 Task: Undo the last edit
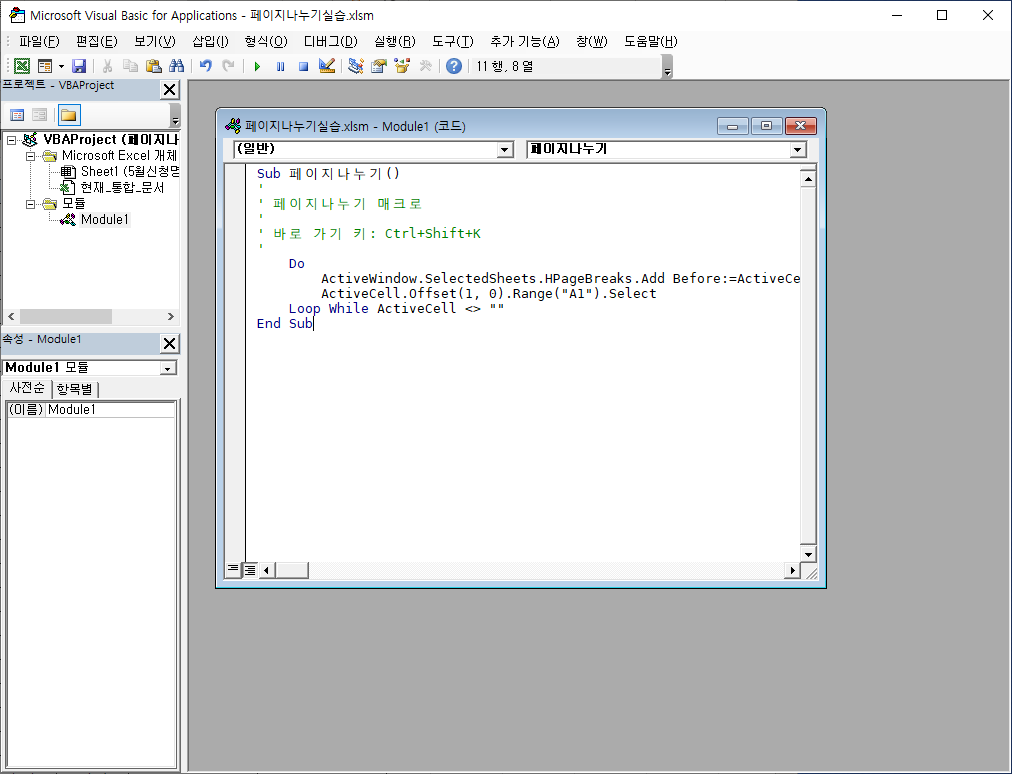[205, 66]
